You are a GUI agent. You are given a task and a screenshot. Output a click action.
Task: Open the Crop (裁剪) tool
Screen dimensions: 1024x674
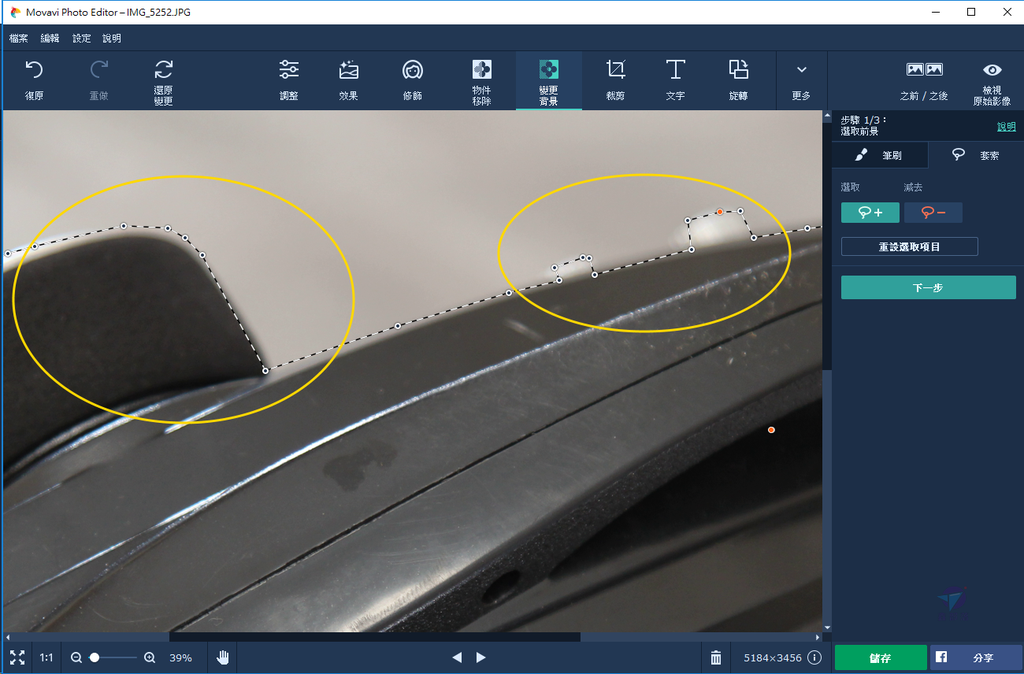pyautogui.click(x=615, y=80)
